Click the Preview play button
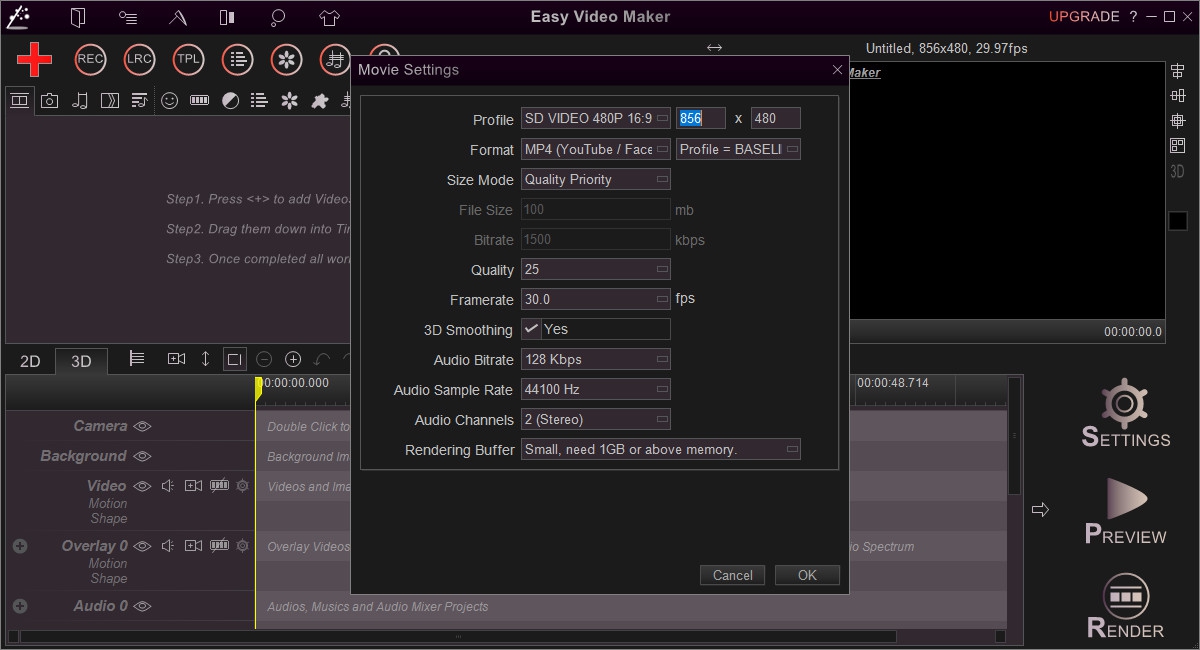This screenshot has height=650, width=1200. tap(1125, 511)
